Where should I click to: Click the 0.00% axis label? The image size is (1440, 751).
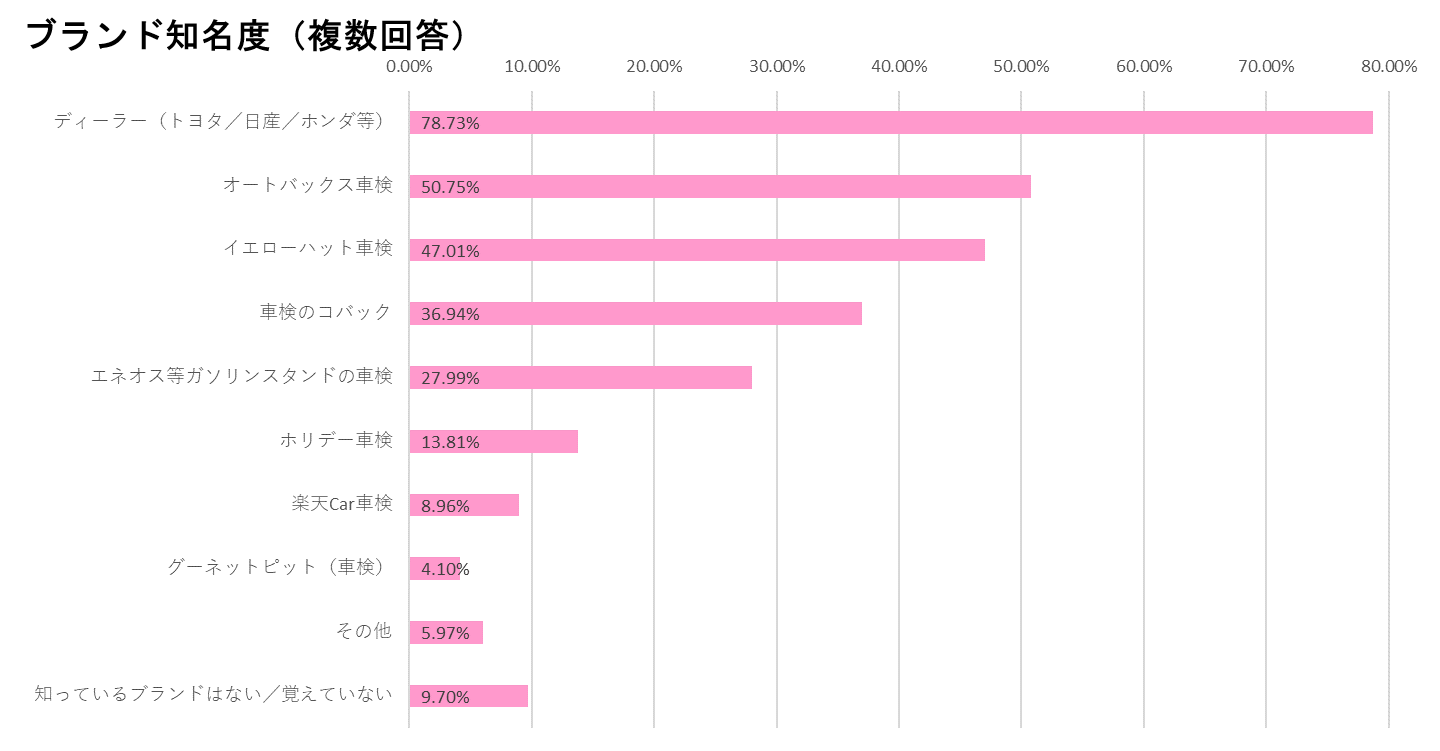[x=409, y=67]
